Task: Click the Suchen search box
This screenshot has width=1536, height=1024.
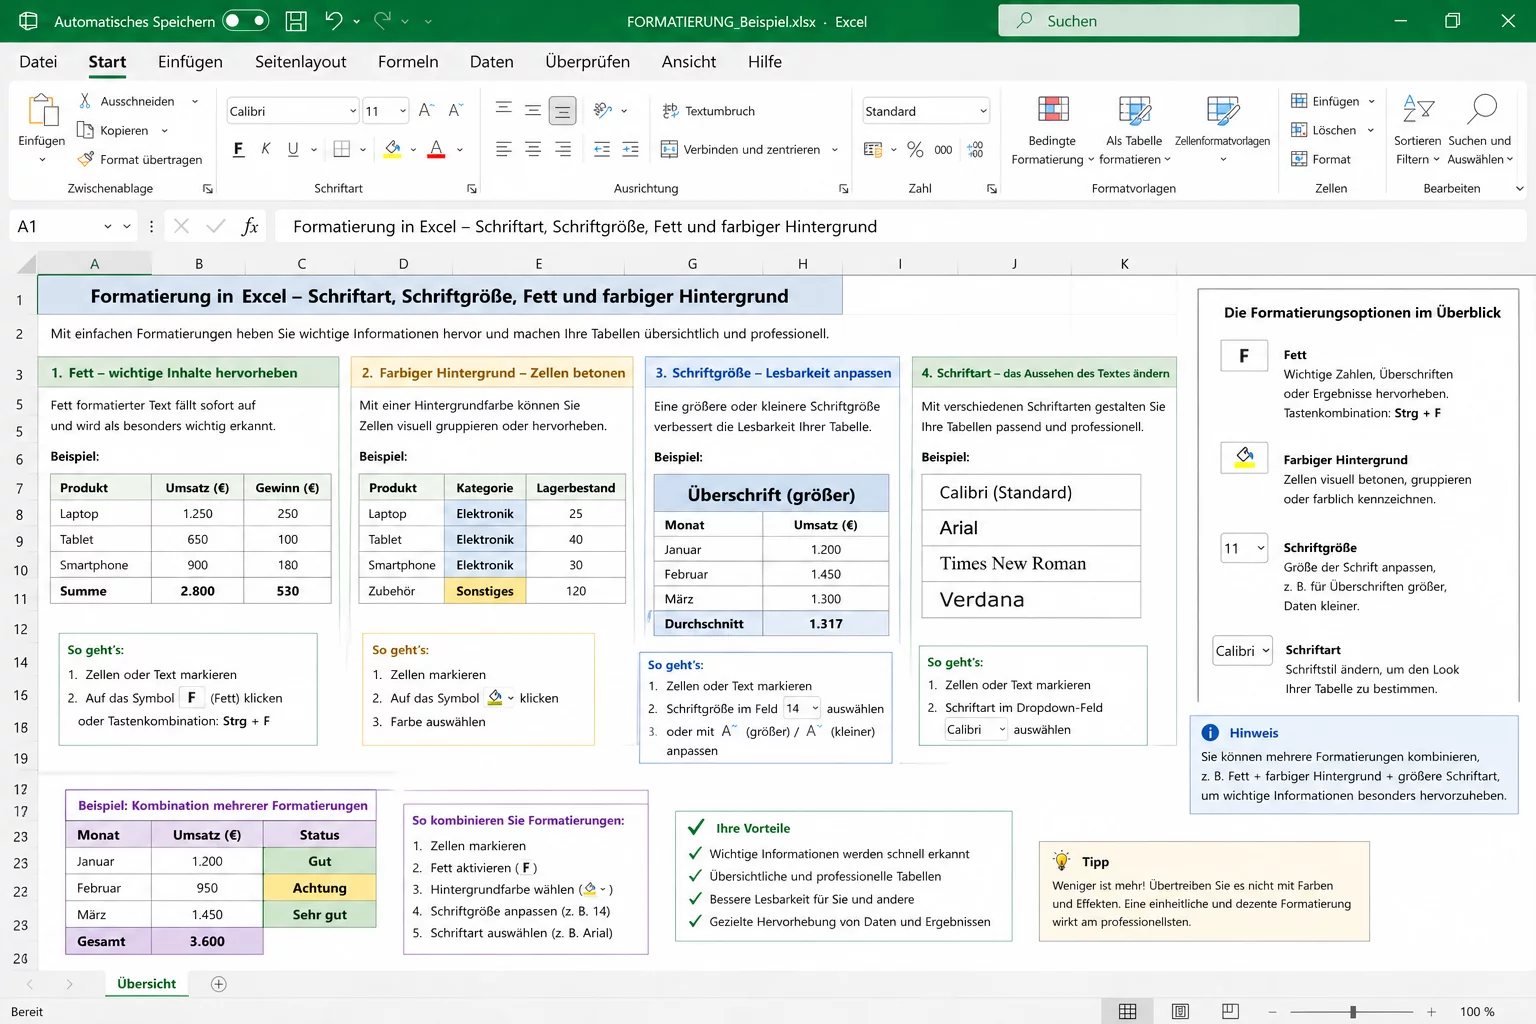Action: [x=1148, y=21]
